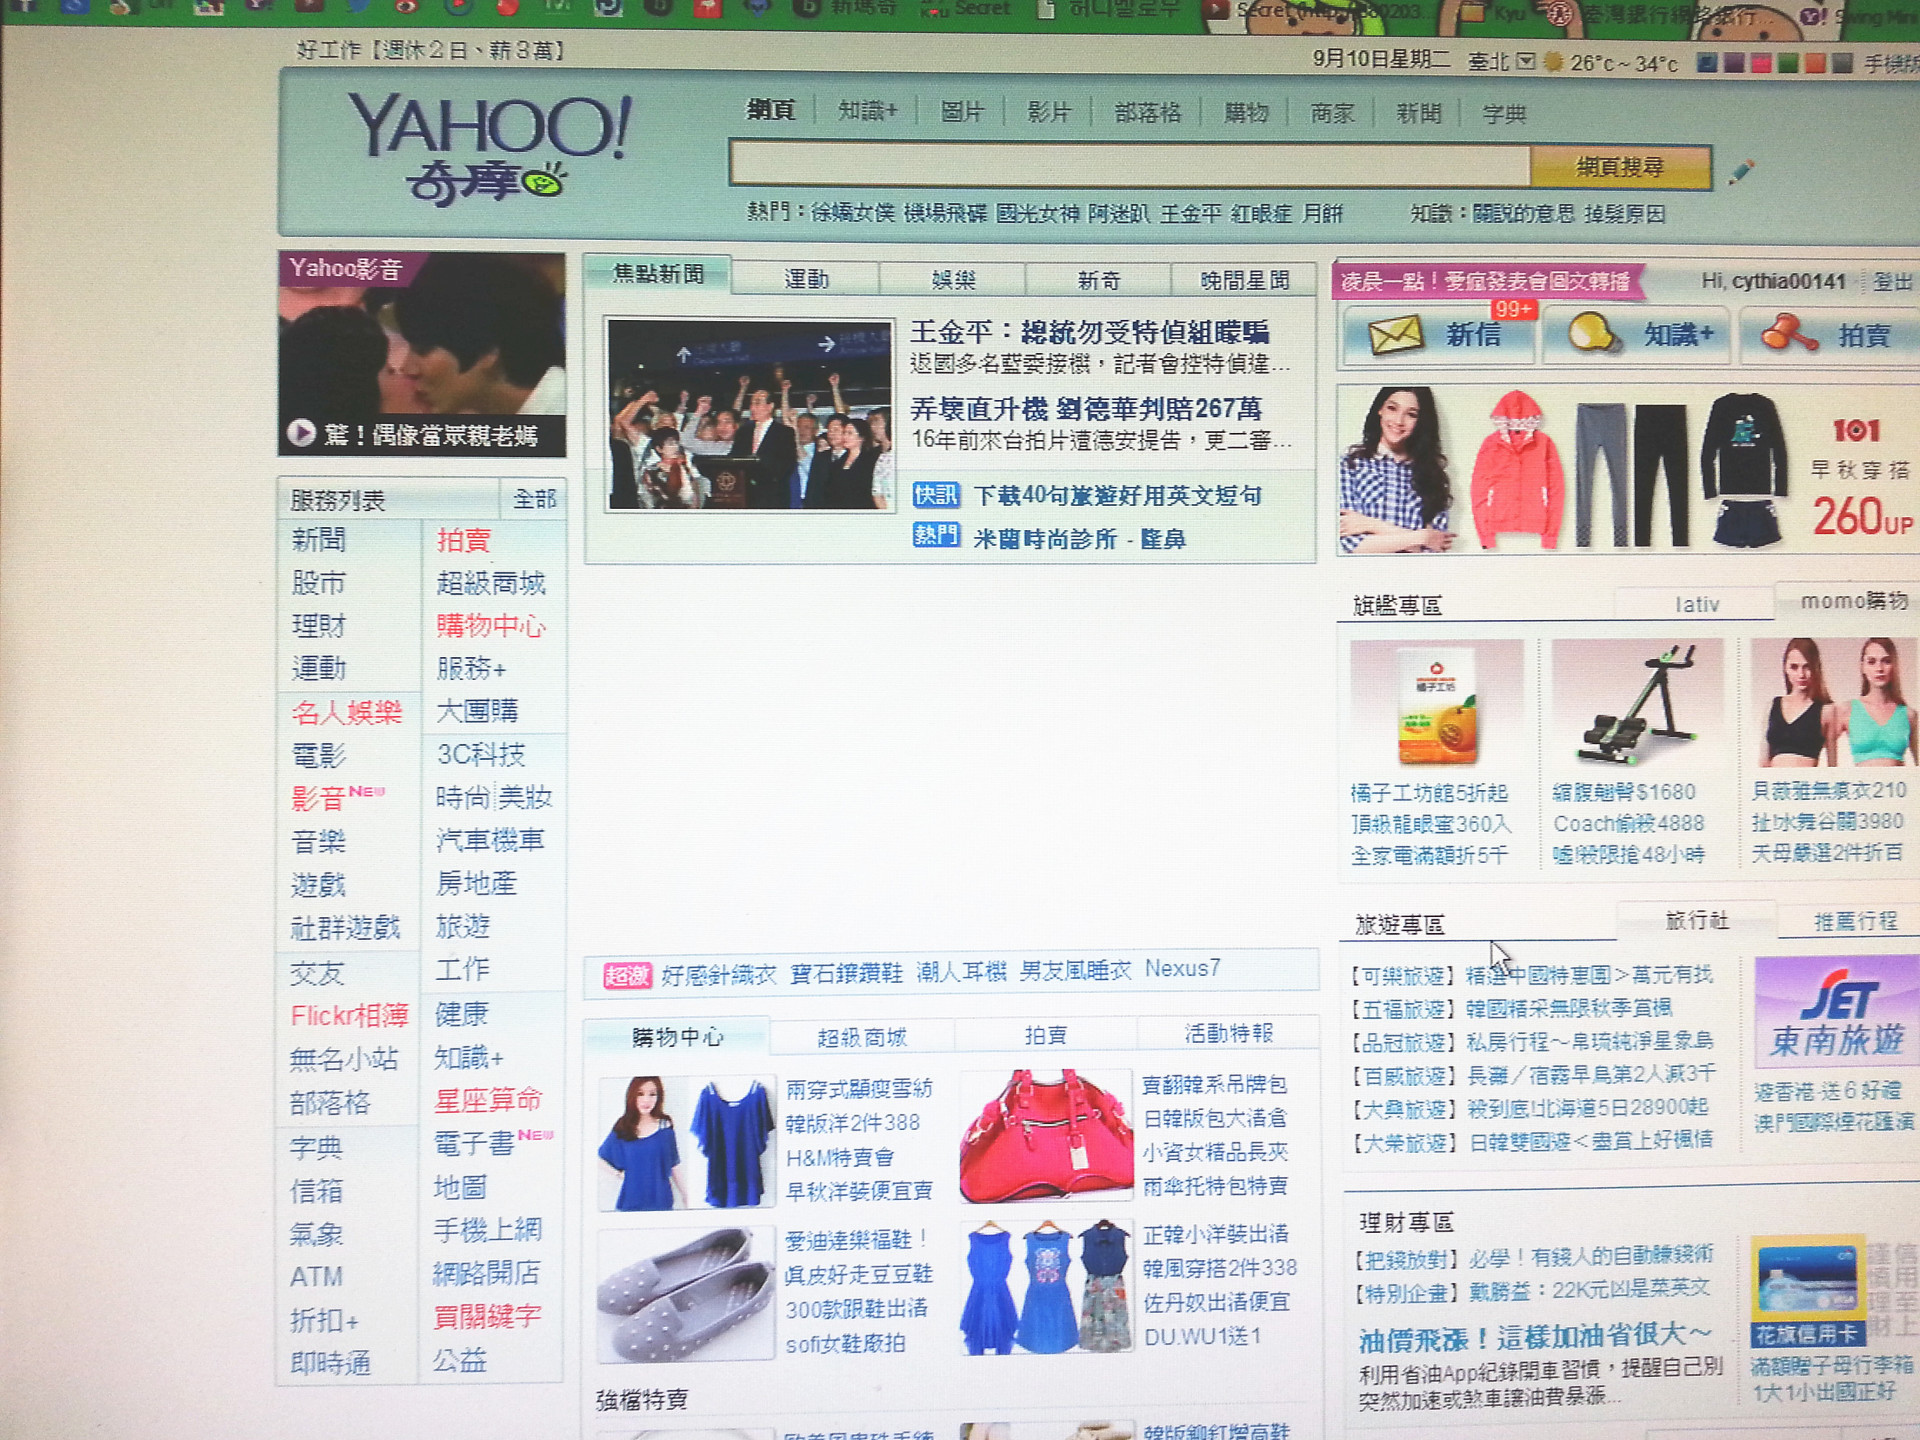Viewport: 1920px width, 1440px height.
Task: Select the 圖片 search category
Action: pos(962,112)
